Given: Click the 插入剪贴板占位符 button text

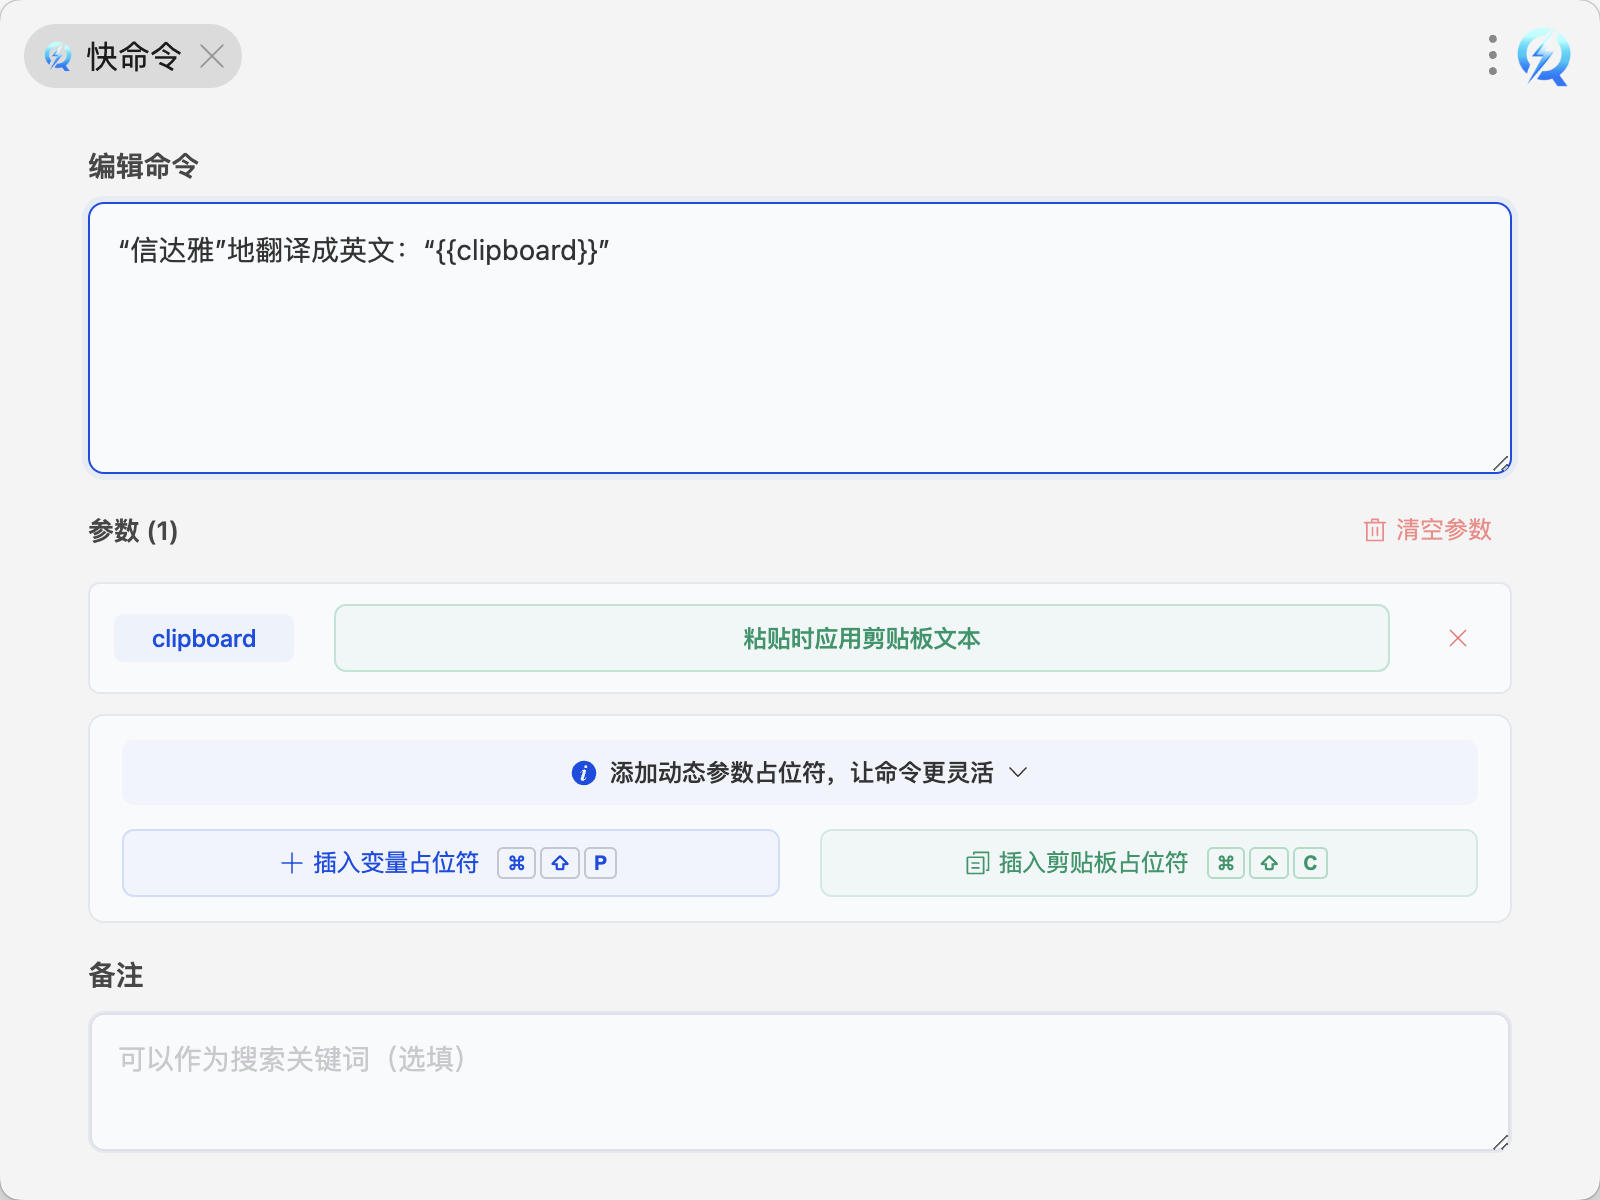Looking at the screenshot, I should [1093, 863].
